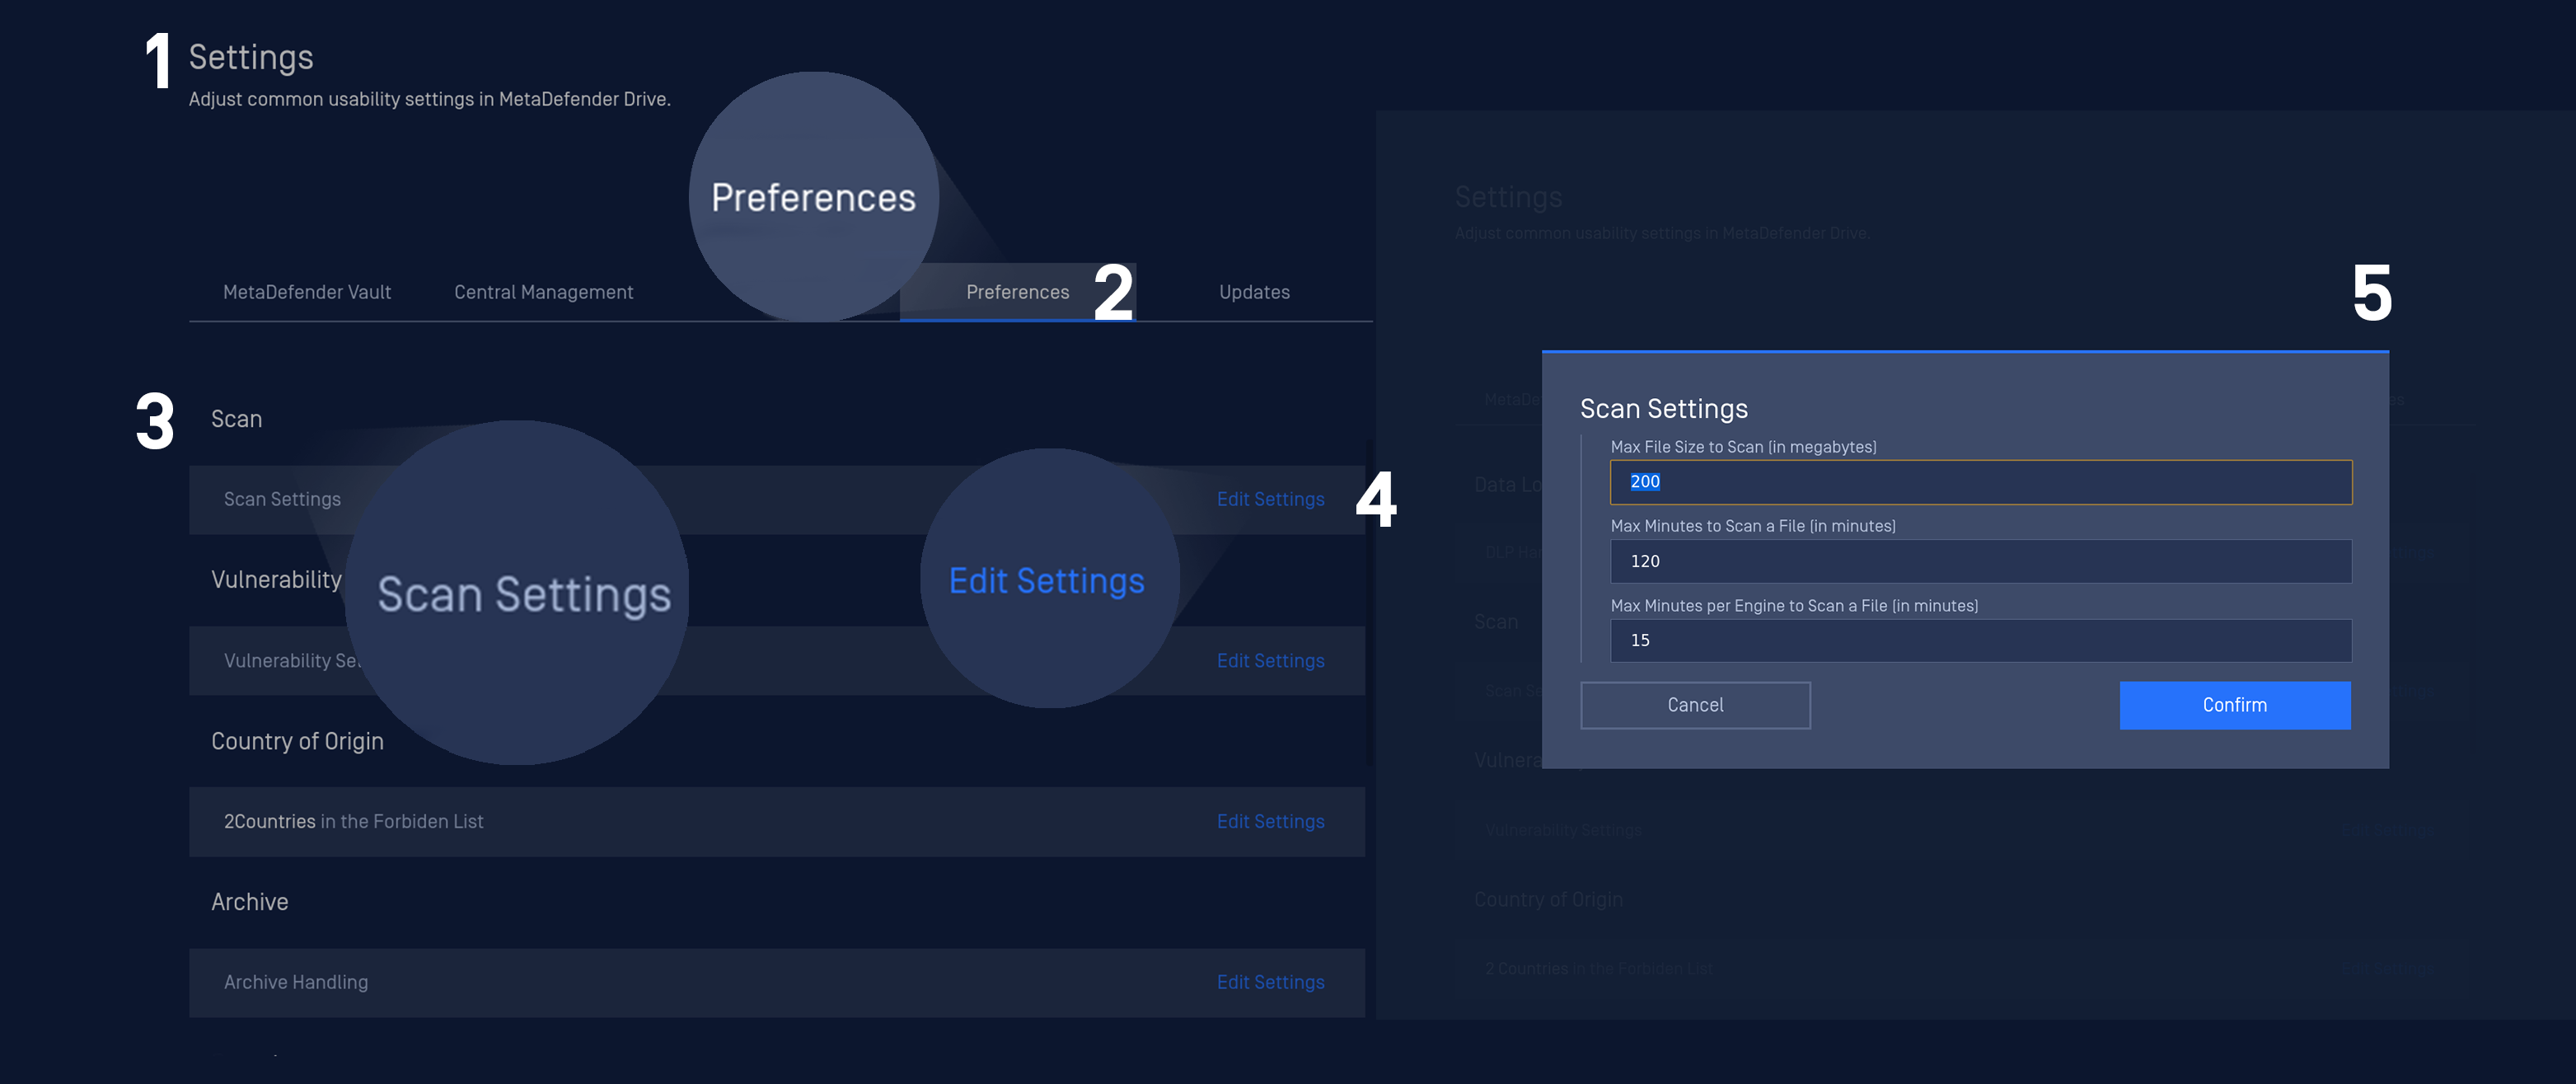
Task: Click the Max Minutes to Scan a File field
Action: point(1981,561)
